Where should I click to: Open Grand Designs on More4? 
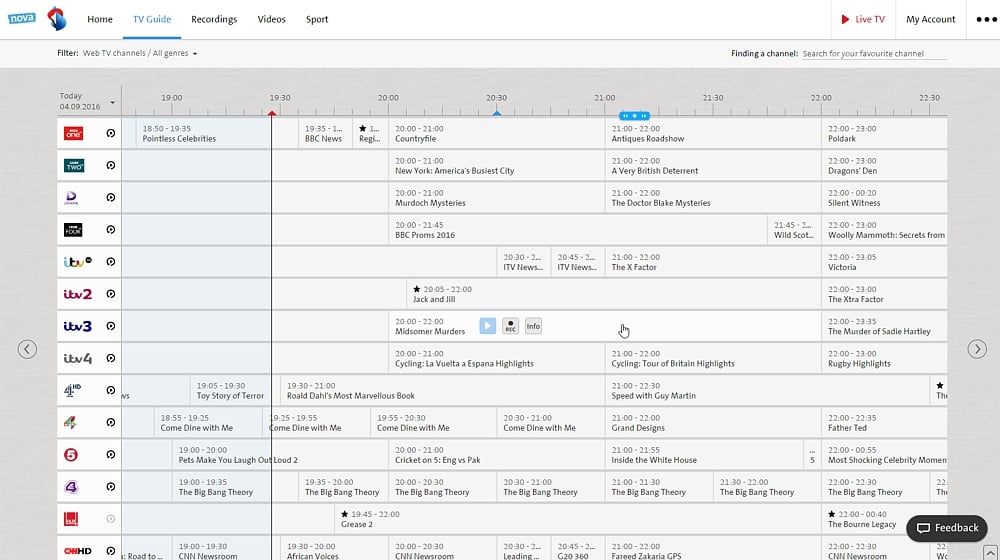point(712,422)
